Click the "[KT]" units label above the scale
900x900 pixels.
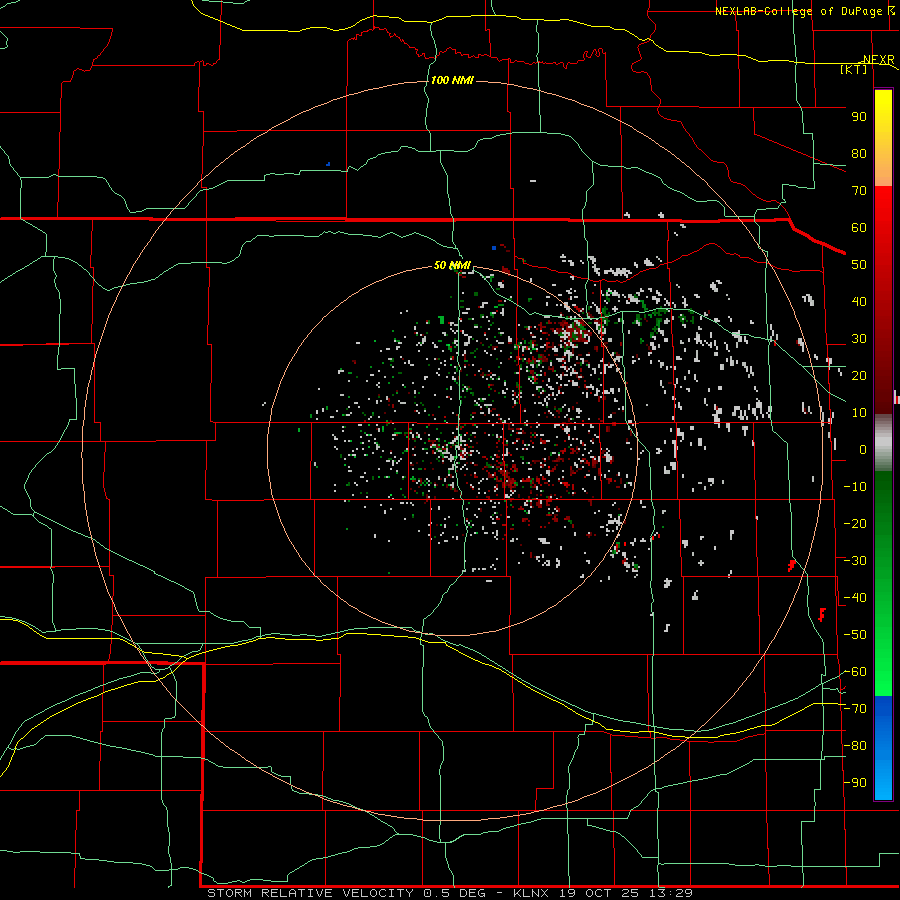point(853,69)
